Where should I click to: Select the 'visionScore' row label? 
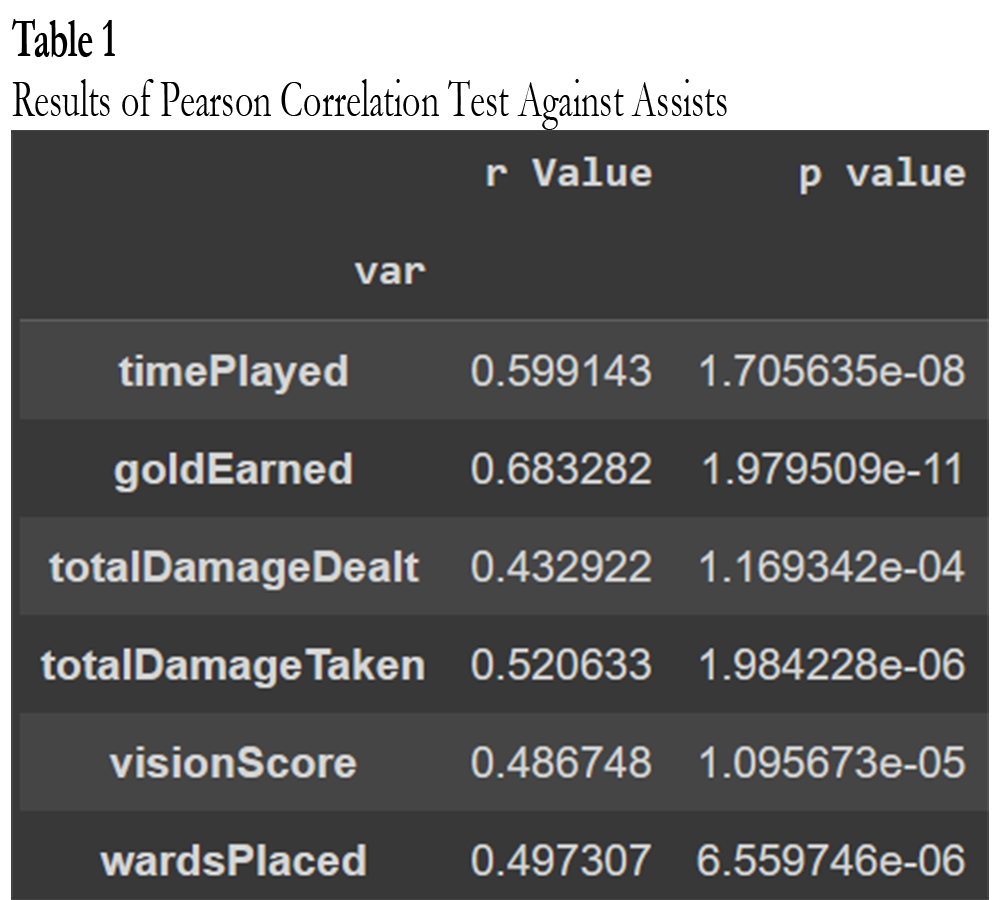[233, 763]
